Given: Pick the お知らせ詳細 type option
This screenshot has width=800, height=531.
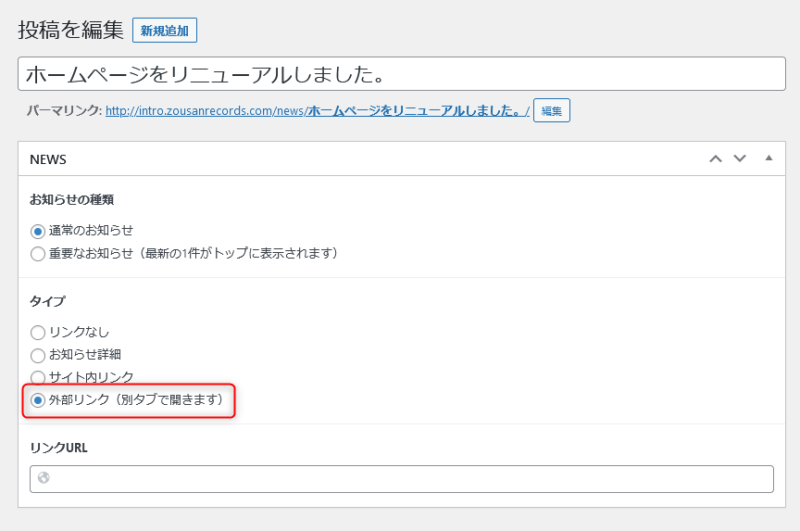Looking at the screenshot, I should (x=38, y=355).
